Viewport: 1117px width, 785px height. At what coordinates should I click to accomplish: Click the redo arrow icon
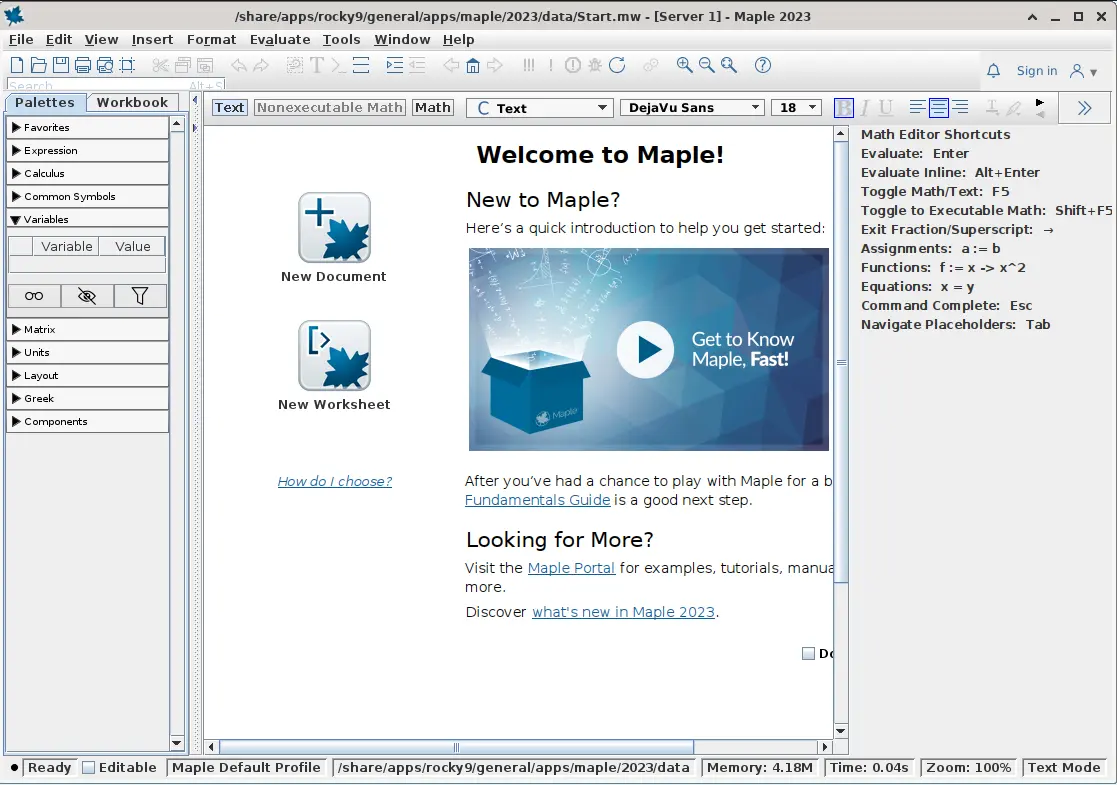(261, 66)
